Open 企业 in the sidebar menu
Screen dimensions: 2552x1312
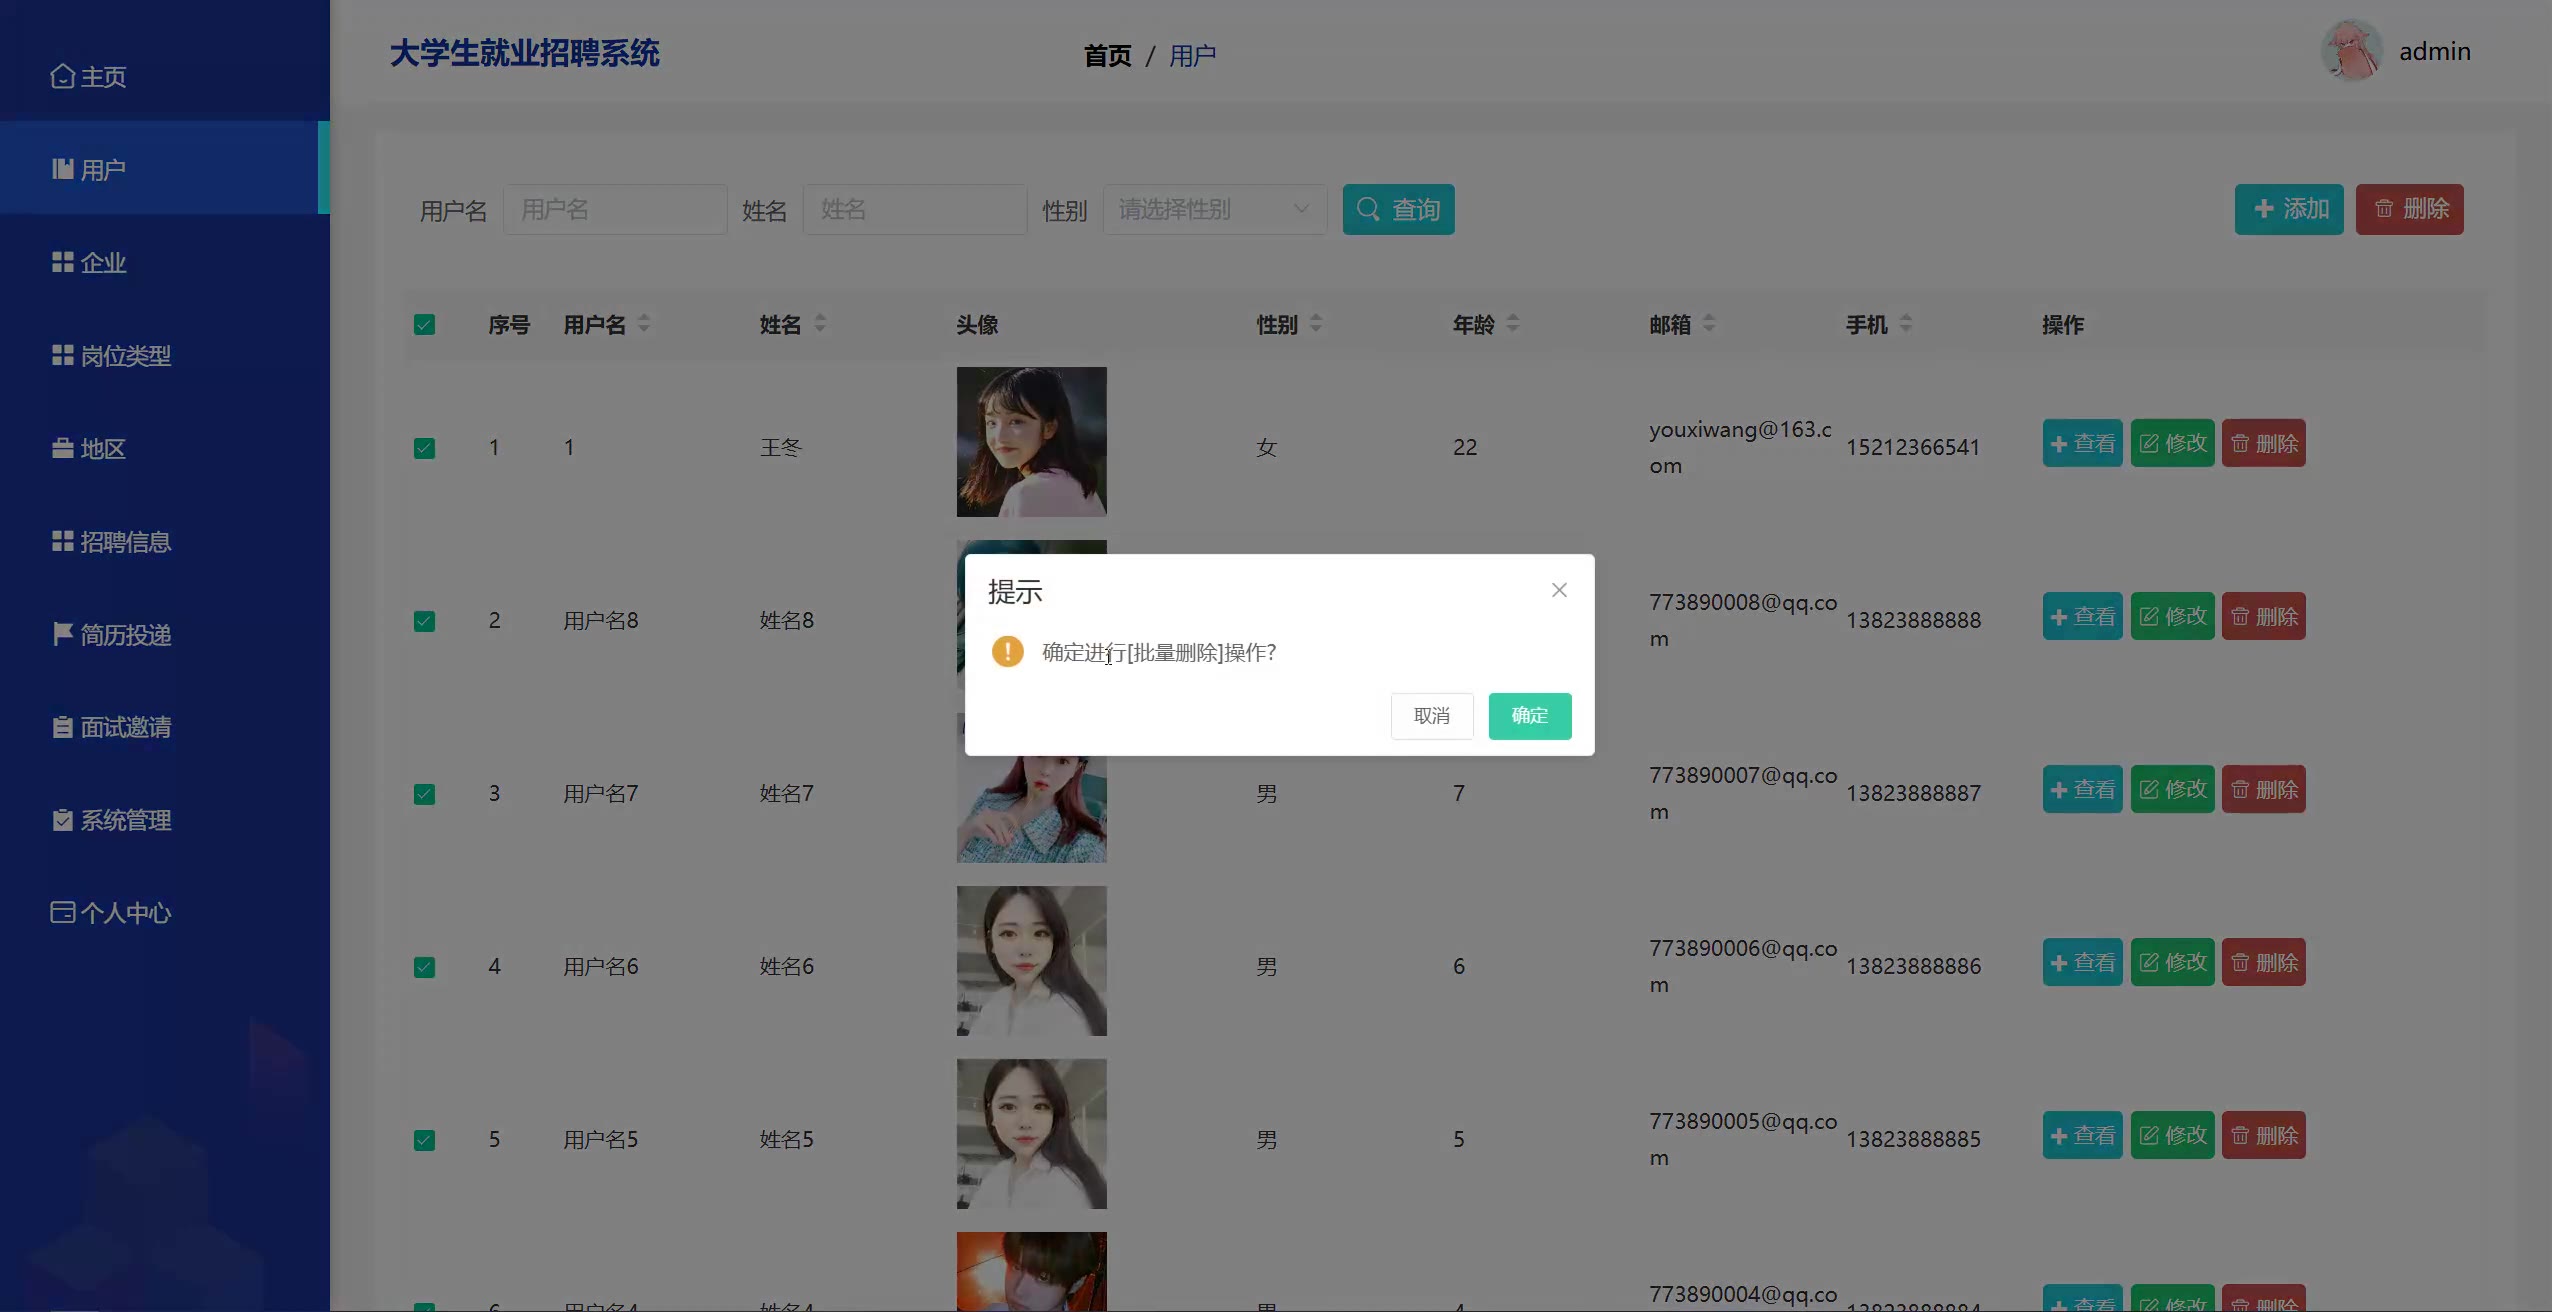click(102, 263)
